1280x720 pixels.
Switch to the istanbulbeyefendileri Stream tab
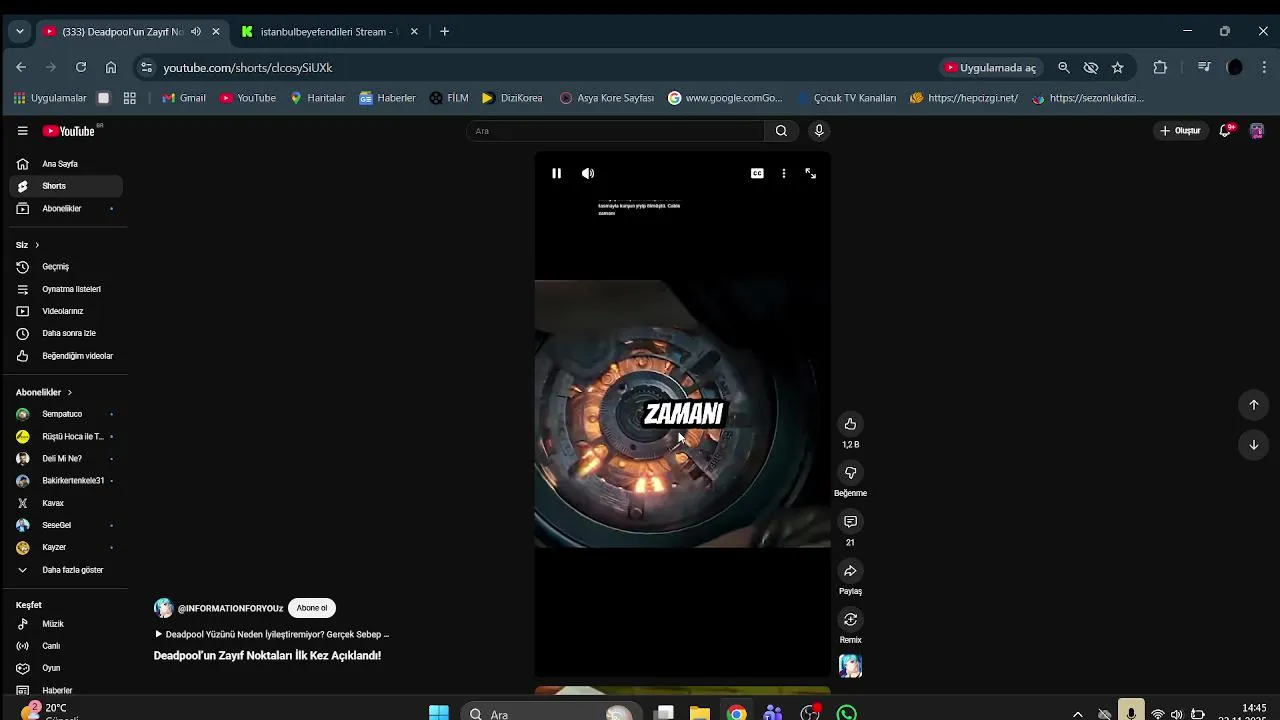coord(330,32)
